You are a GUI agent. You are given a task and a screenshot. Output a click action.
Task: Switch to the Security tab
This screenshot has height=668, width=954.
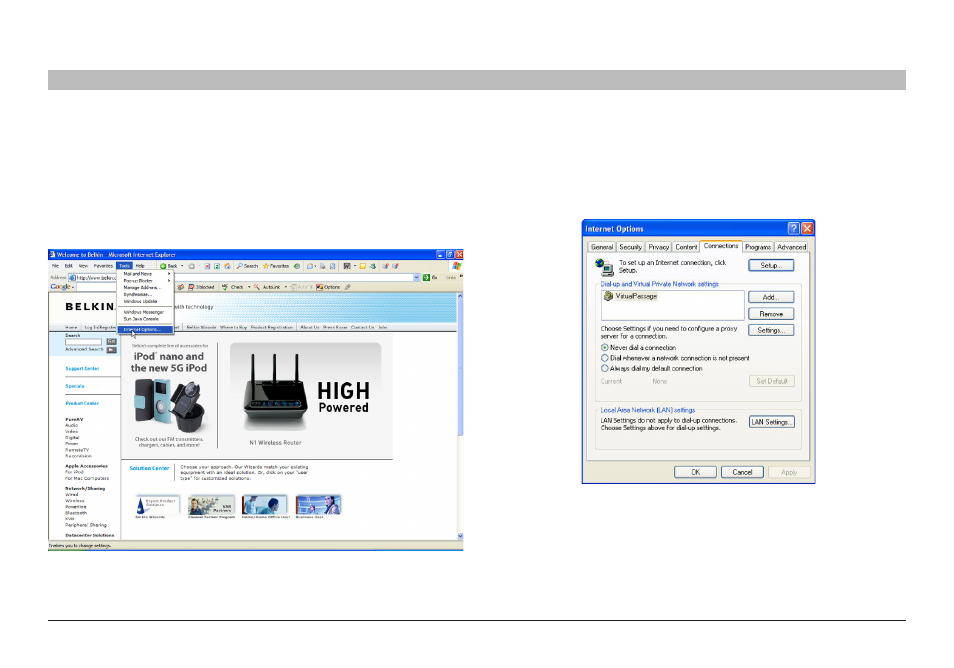[x=630, y=247]
